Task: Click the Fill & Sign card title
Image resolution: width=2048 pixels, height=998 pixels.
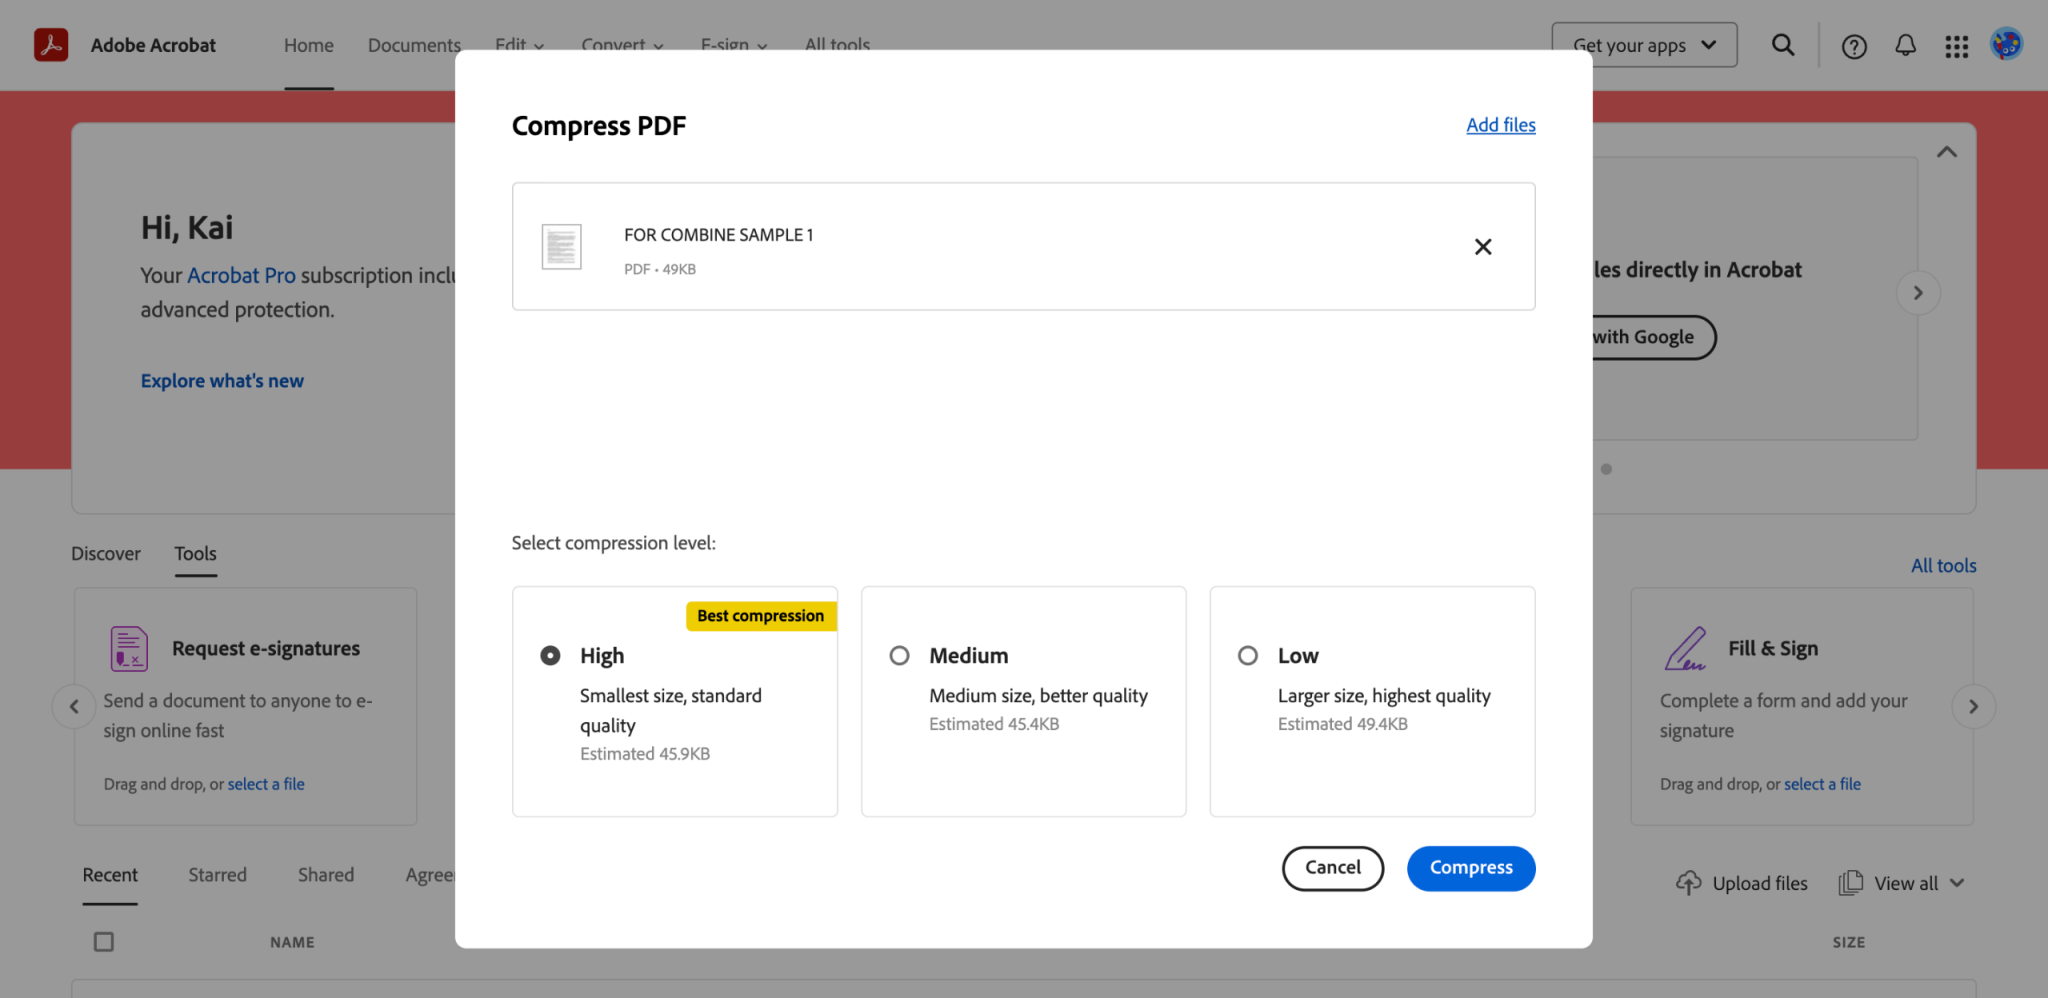Action: [1773, 649]
